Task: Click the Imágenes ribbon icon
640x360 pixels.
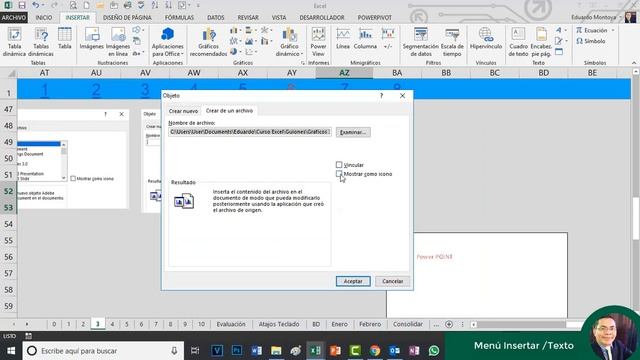Action: (91, 39)
